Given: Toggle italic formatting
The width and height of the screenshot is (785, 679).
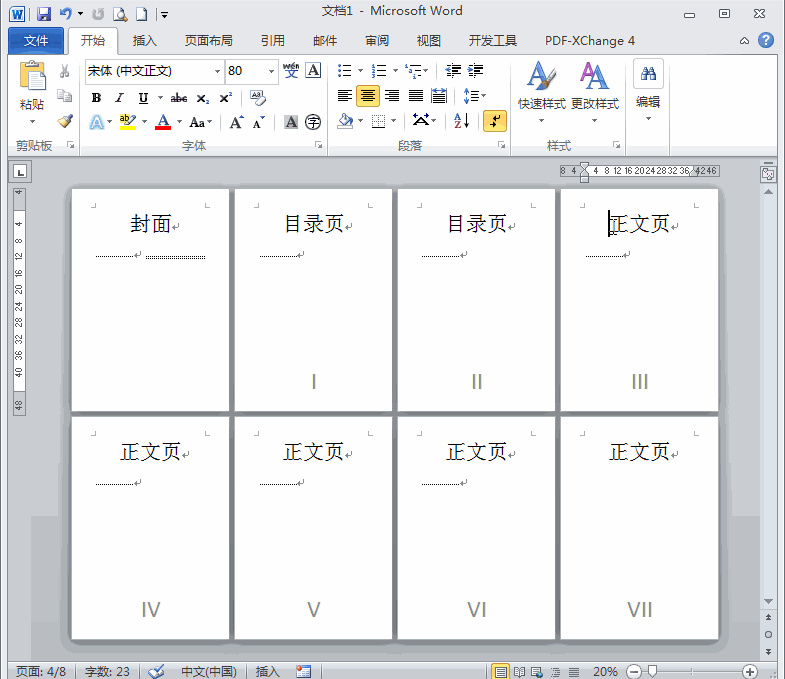Looking at the screenshot, I should pos(119,98).
